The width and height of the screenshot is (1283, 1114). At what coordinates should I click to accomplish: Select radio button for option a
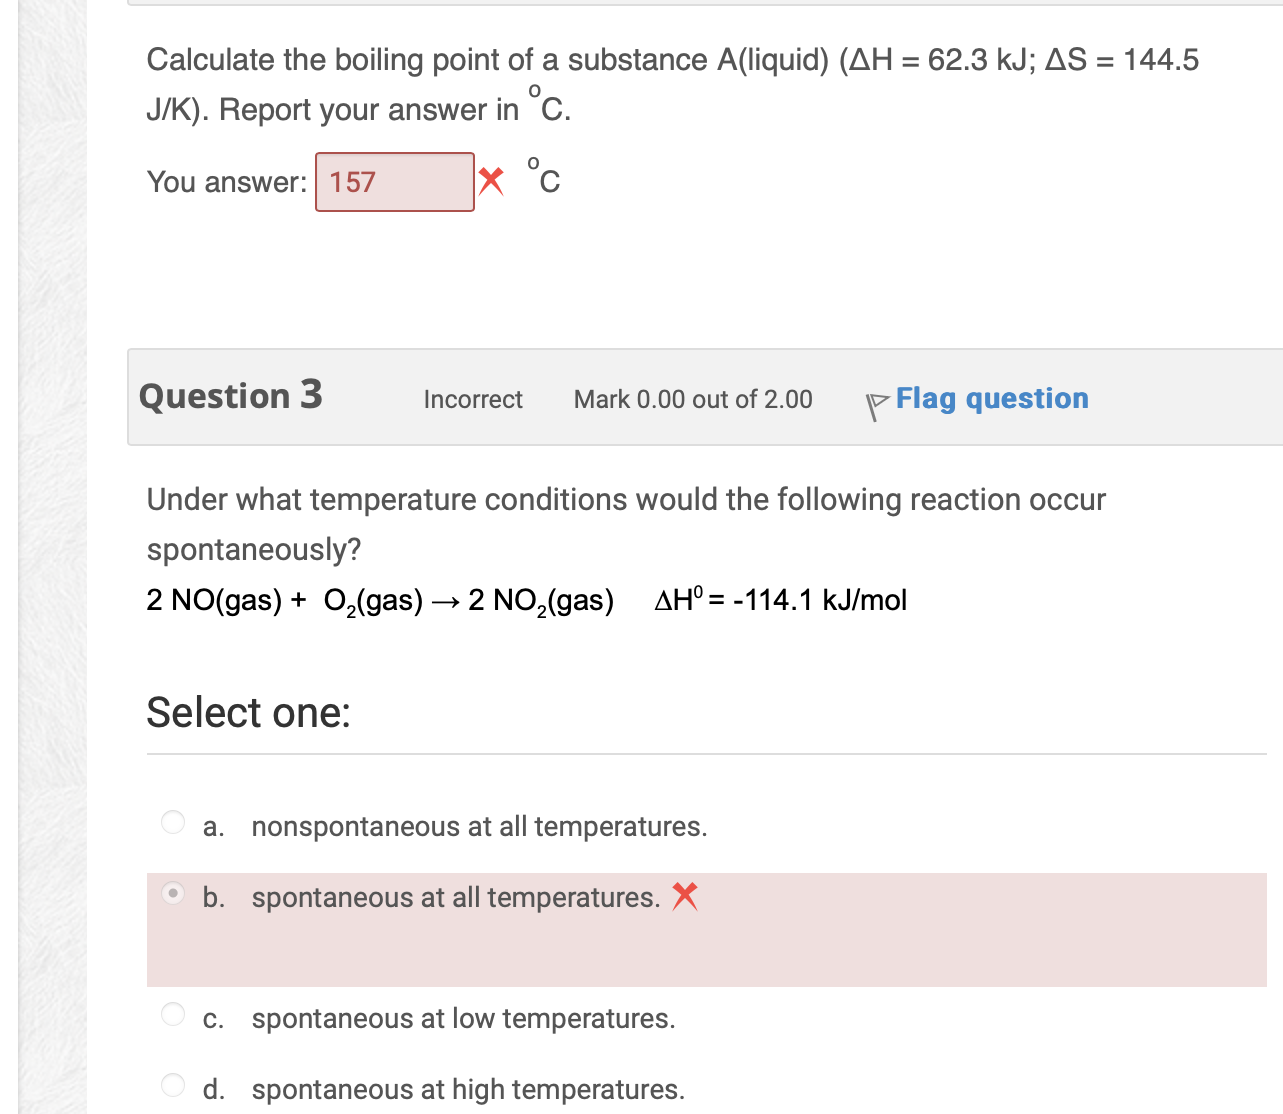click(173, 822)
